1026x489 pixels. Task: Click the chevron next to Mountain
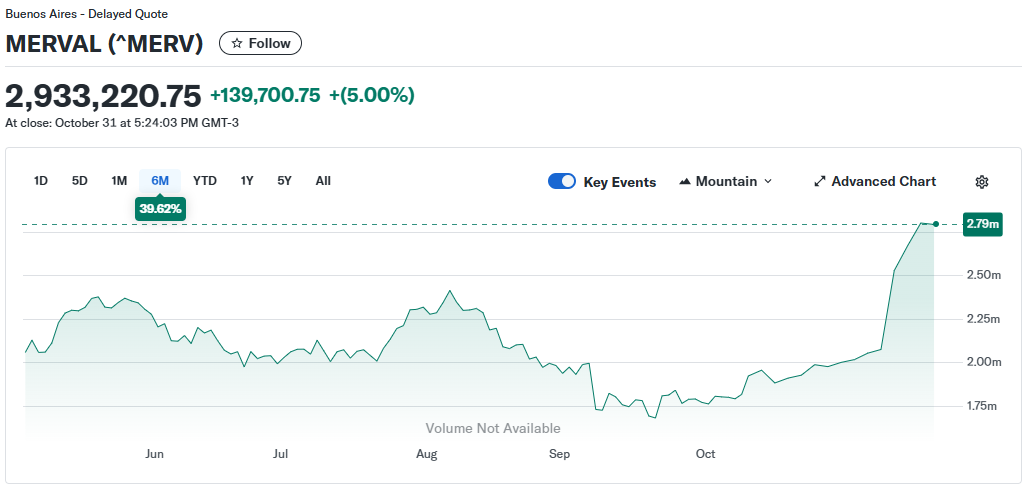(768, 182)
